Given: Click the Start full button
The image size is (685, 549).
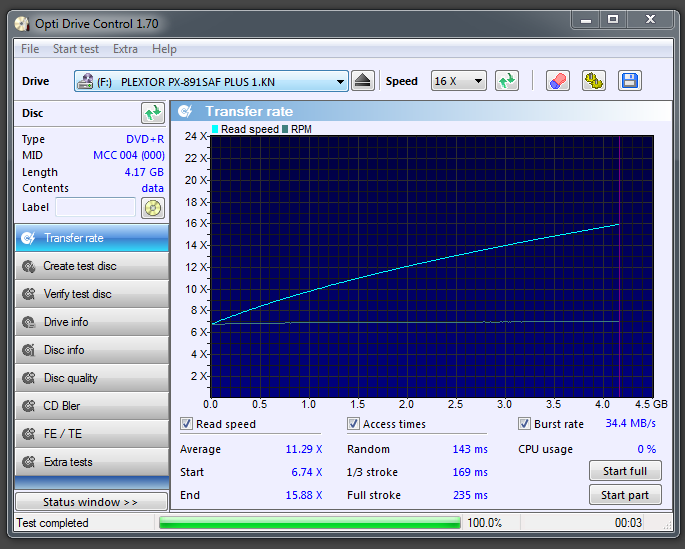Looking at the screenshot, I should [x=625, y=471].
